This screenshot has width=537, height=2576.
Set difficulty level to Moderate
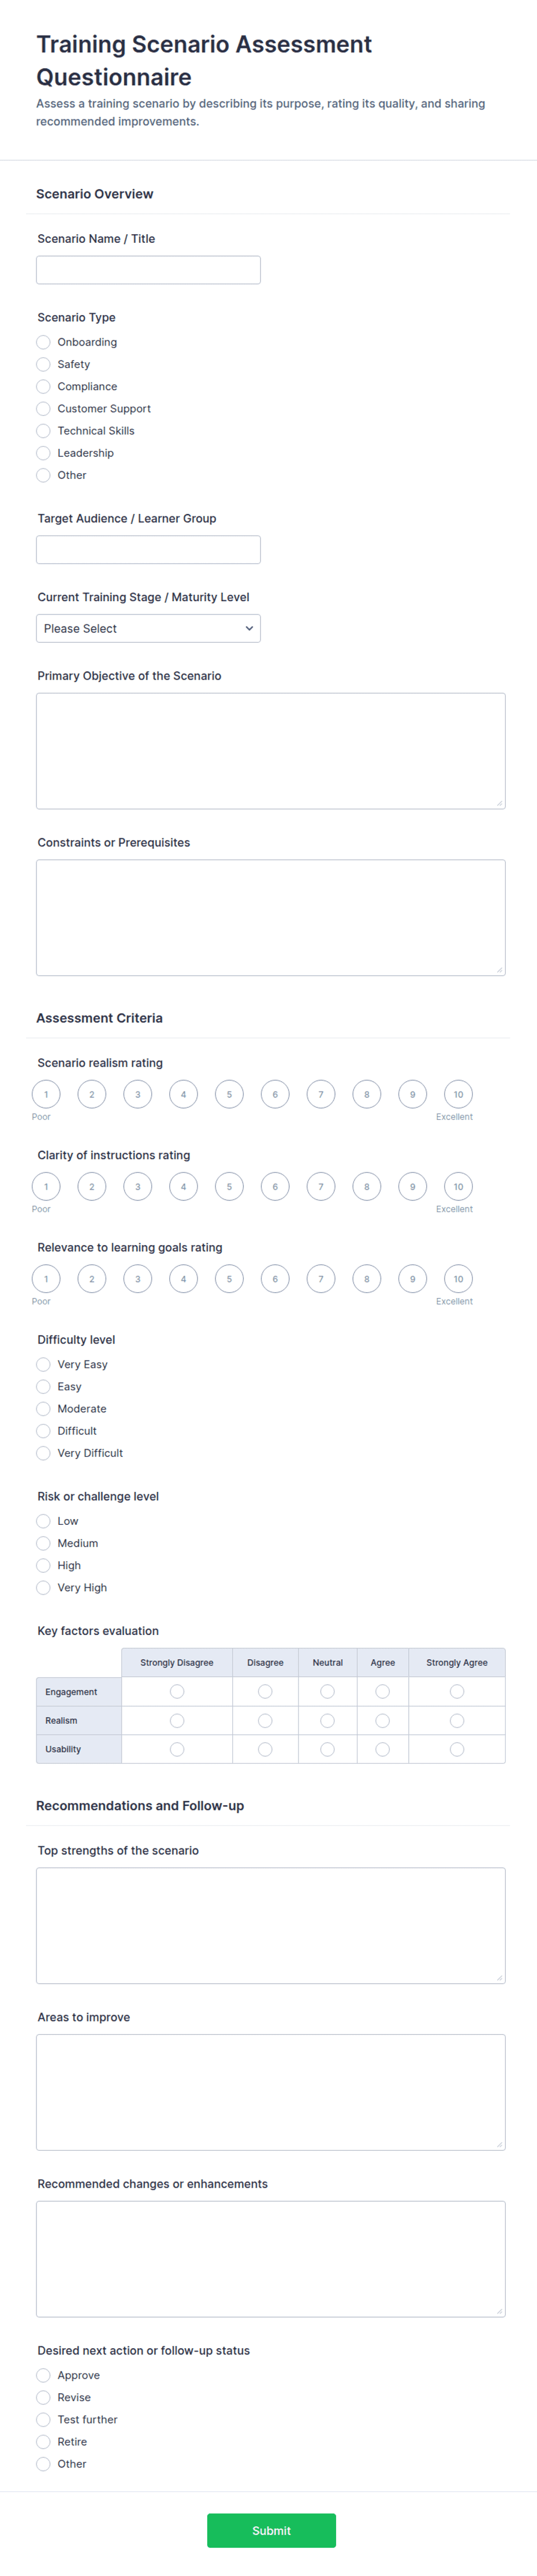pos(43,1408)
